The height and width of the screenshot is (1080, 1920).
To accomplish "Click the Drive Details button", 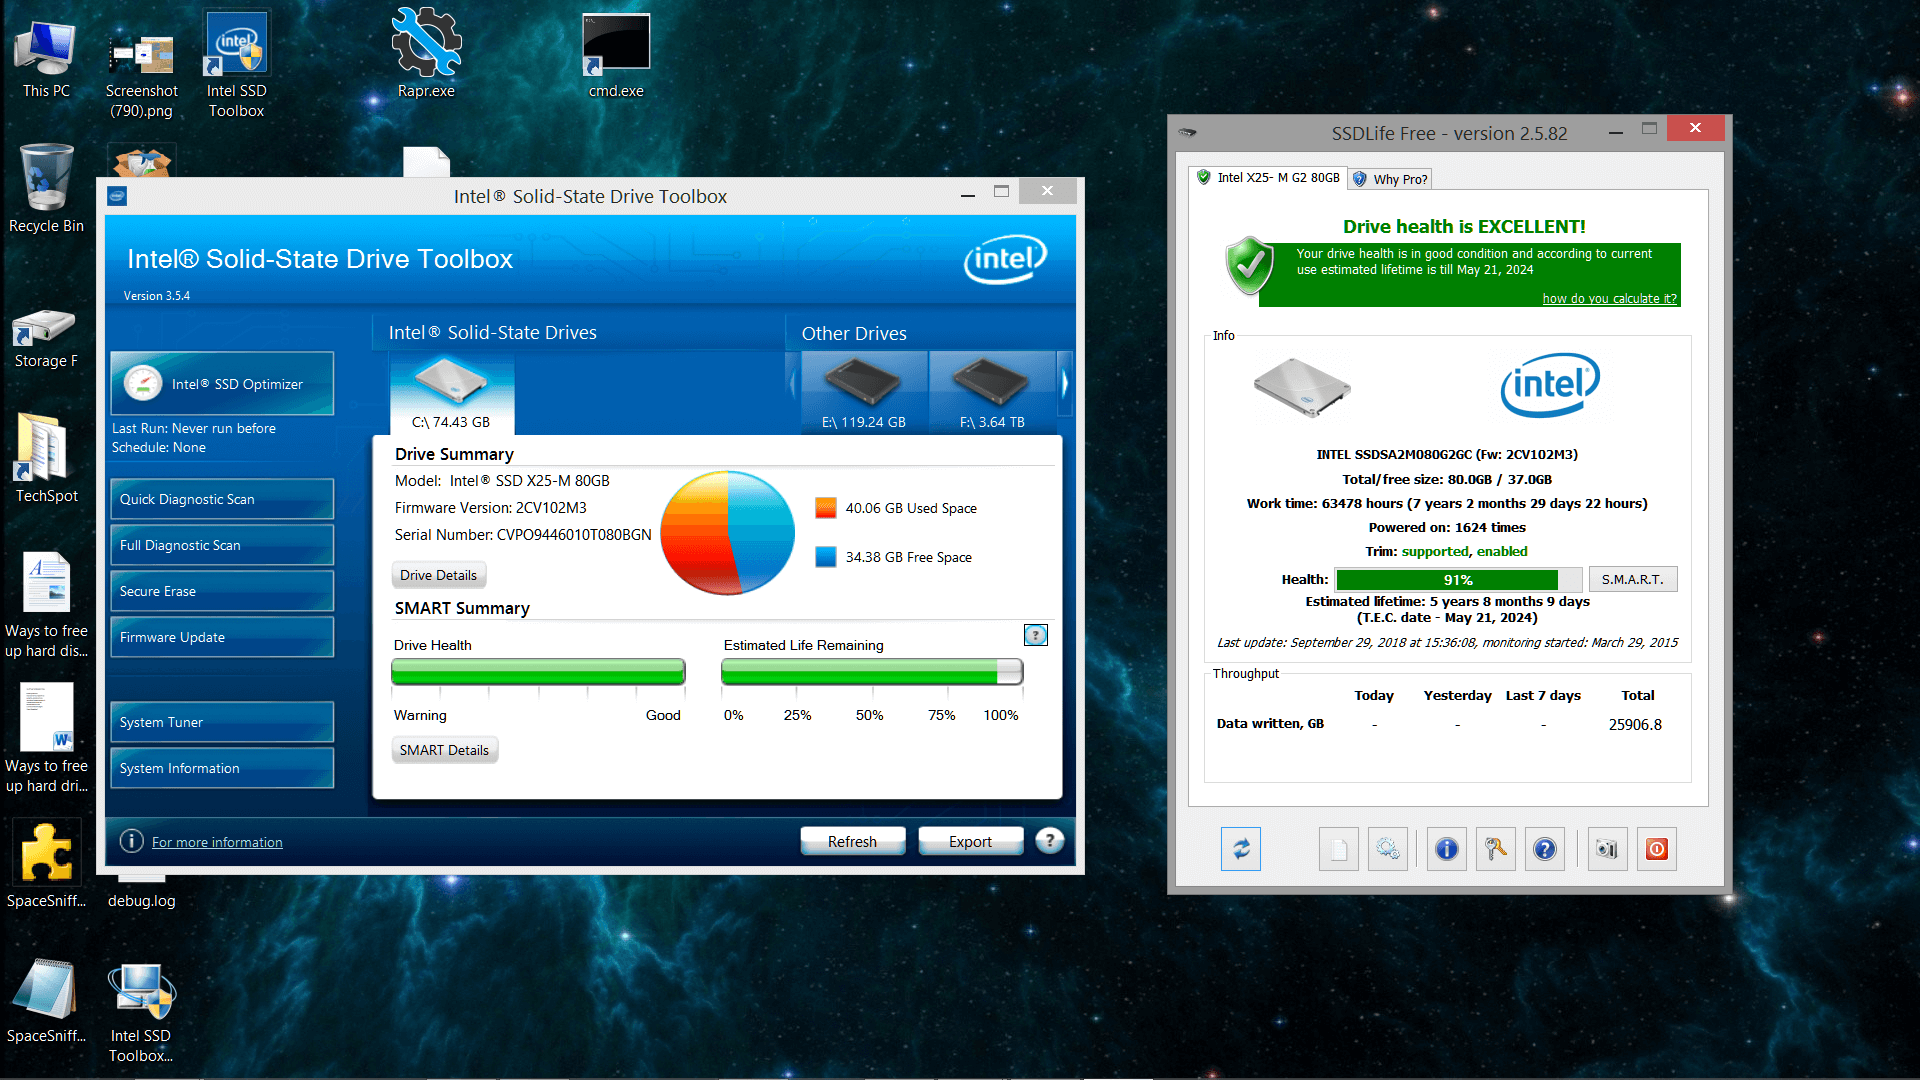I will [x=439, y=575].
